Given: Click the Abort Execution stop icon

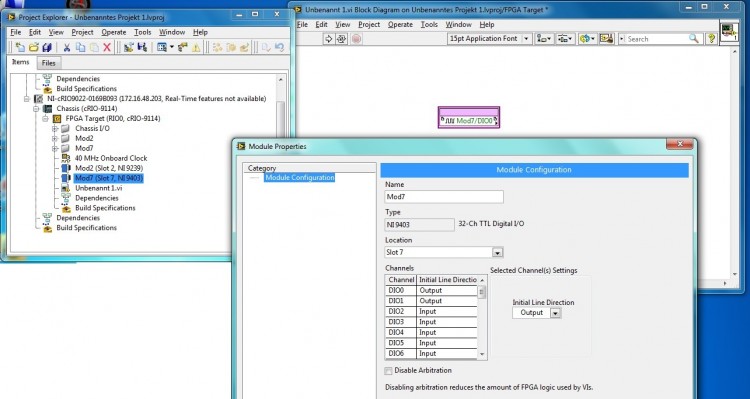Looking at the screenshot, I should tap(356, 39).
